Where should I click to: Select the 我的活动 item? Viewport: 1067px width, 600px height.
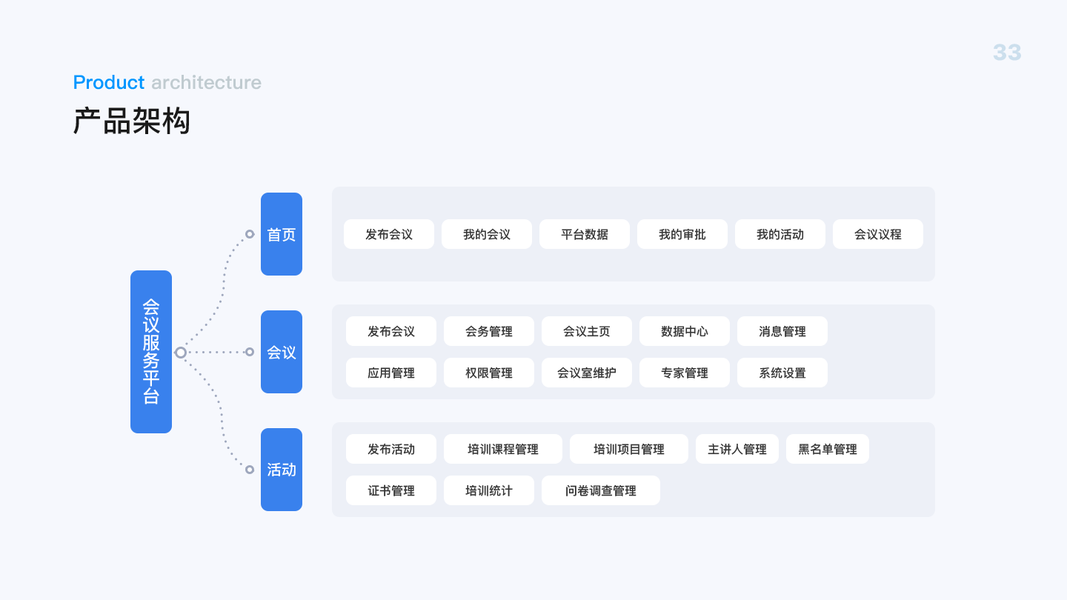coord(780,234)
